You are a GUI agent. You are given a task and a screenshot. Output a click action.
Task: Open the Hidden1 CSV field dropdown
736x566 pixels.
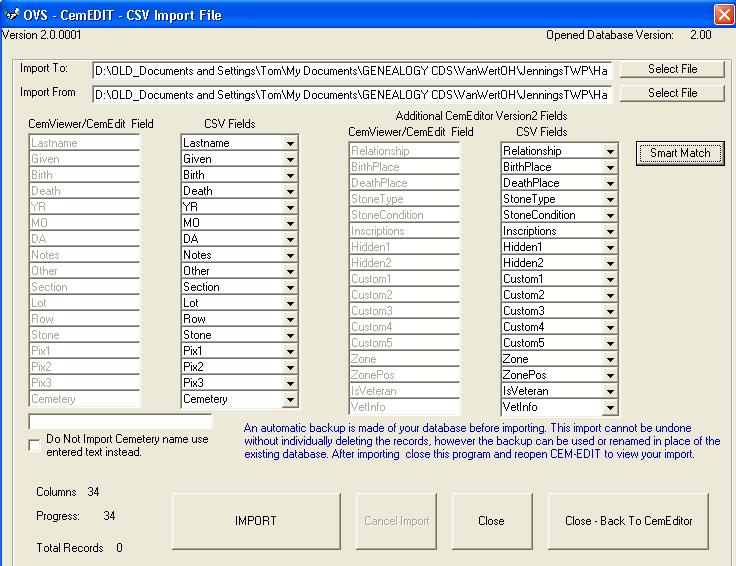610,247
